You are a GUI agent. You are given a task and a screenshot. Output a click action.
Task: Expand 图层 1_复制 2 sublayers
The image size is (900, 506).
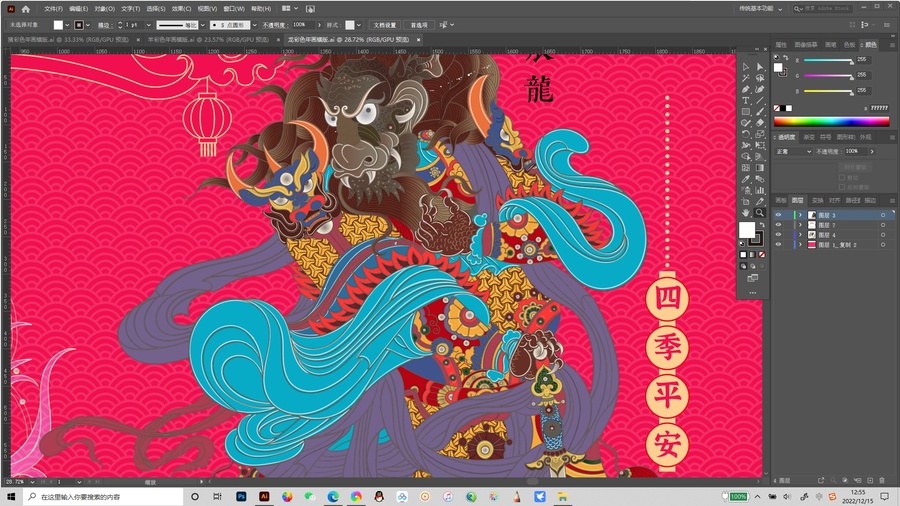[x=800, y=244]
